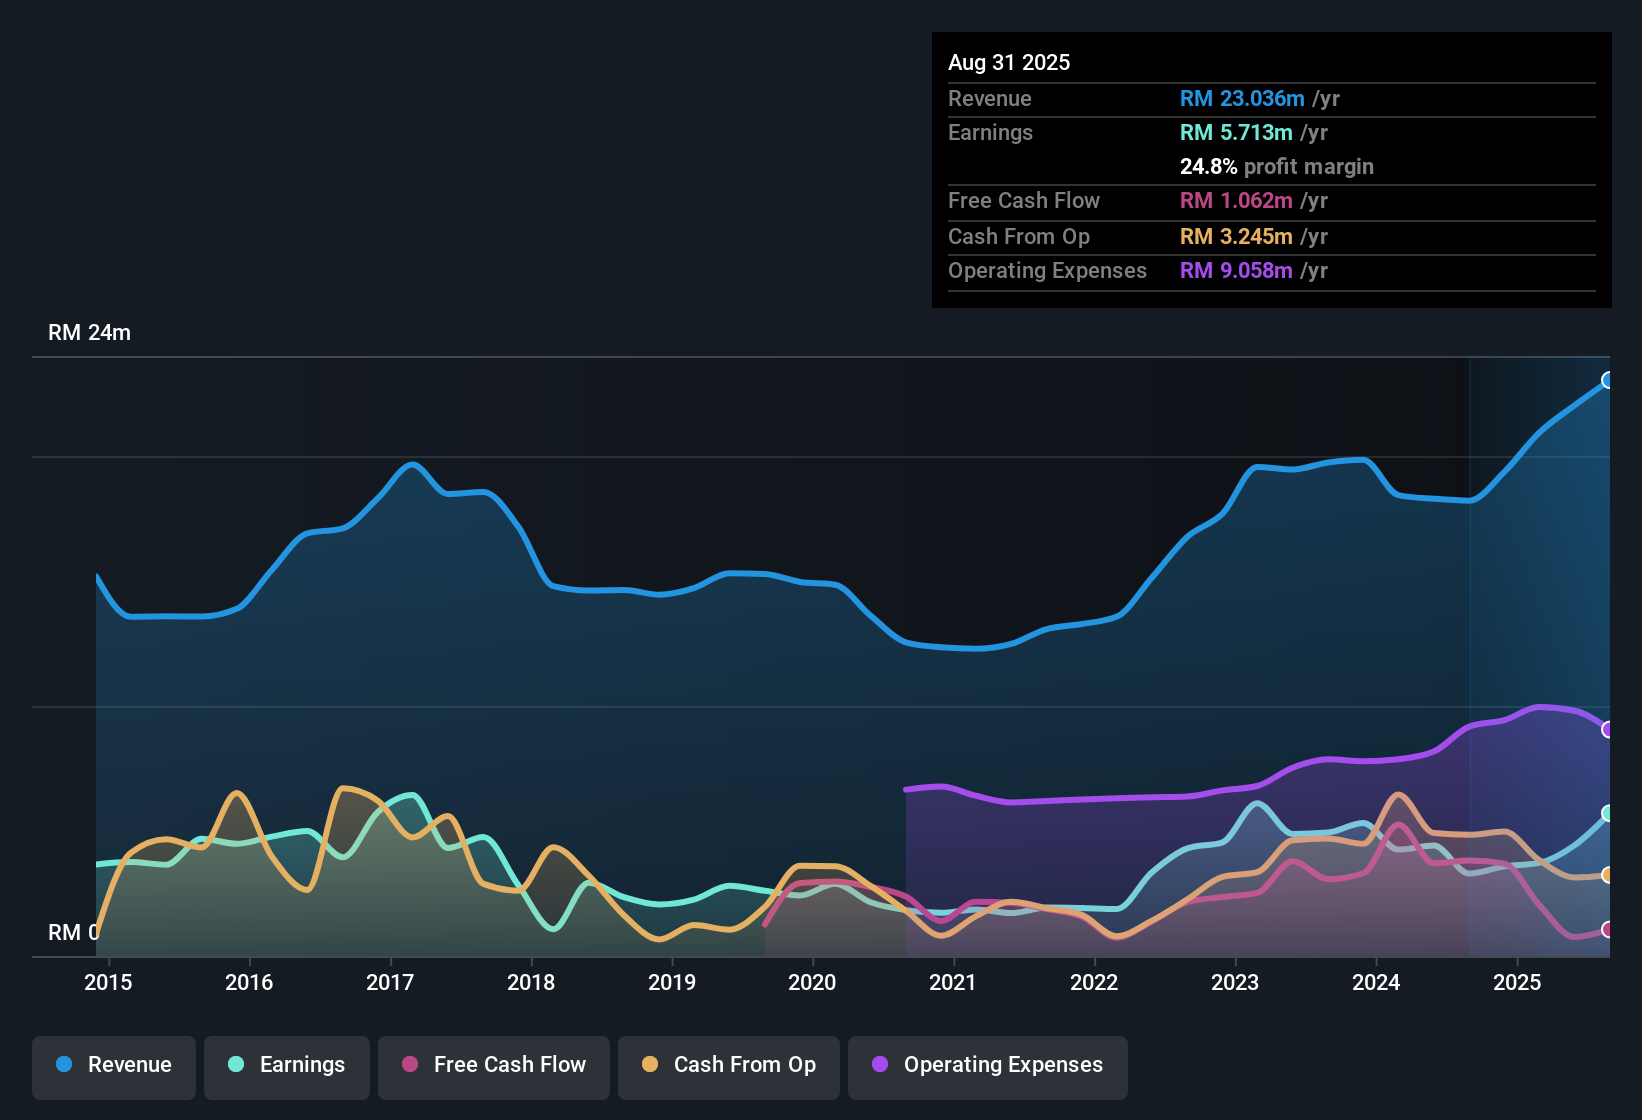Click the blue Revenue dot icon in legend
Screen dimensions: 1642x1120
coord(62,1065)
